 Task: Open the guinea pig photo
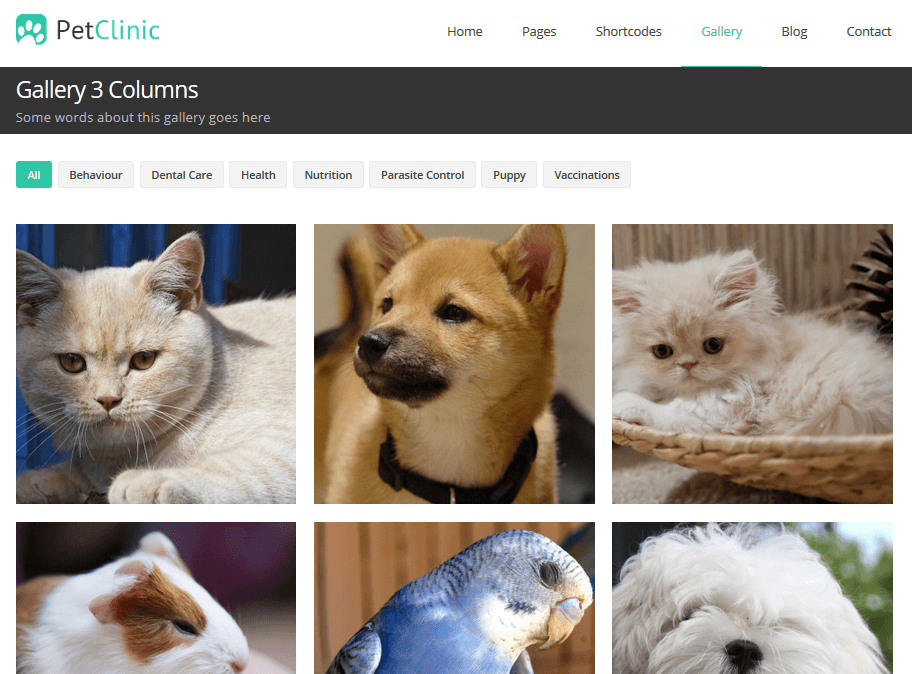pos(156,598)
